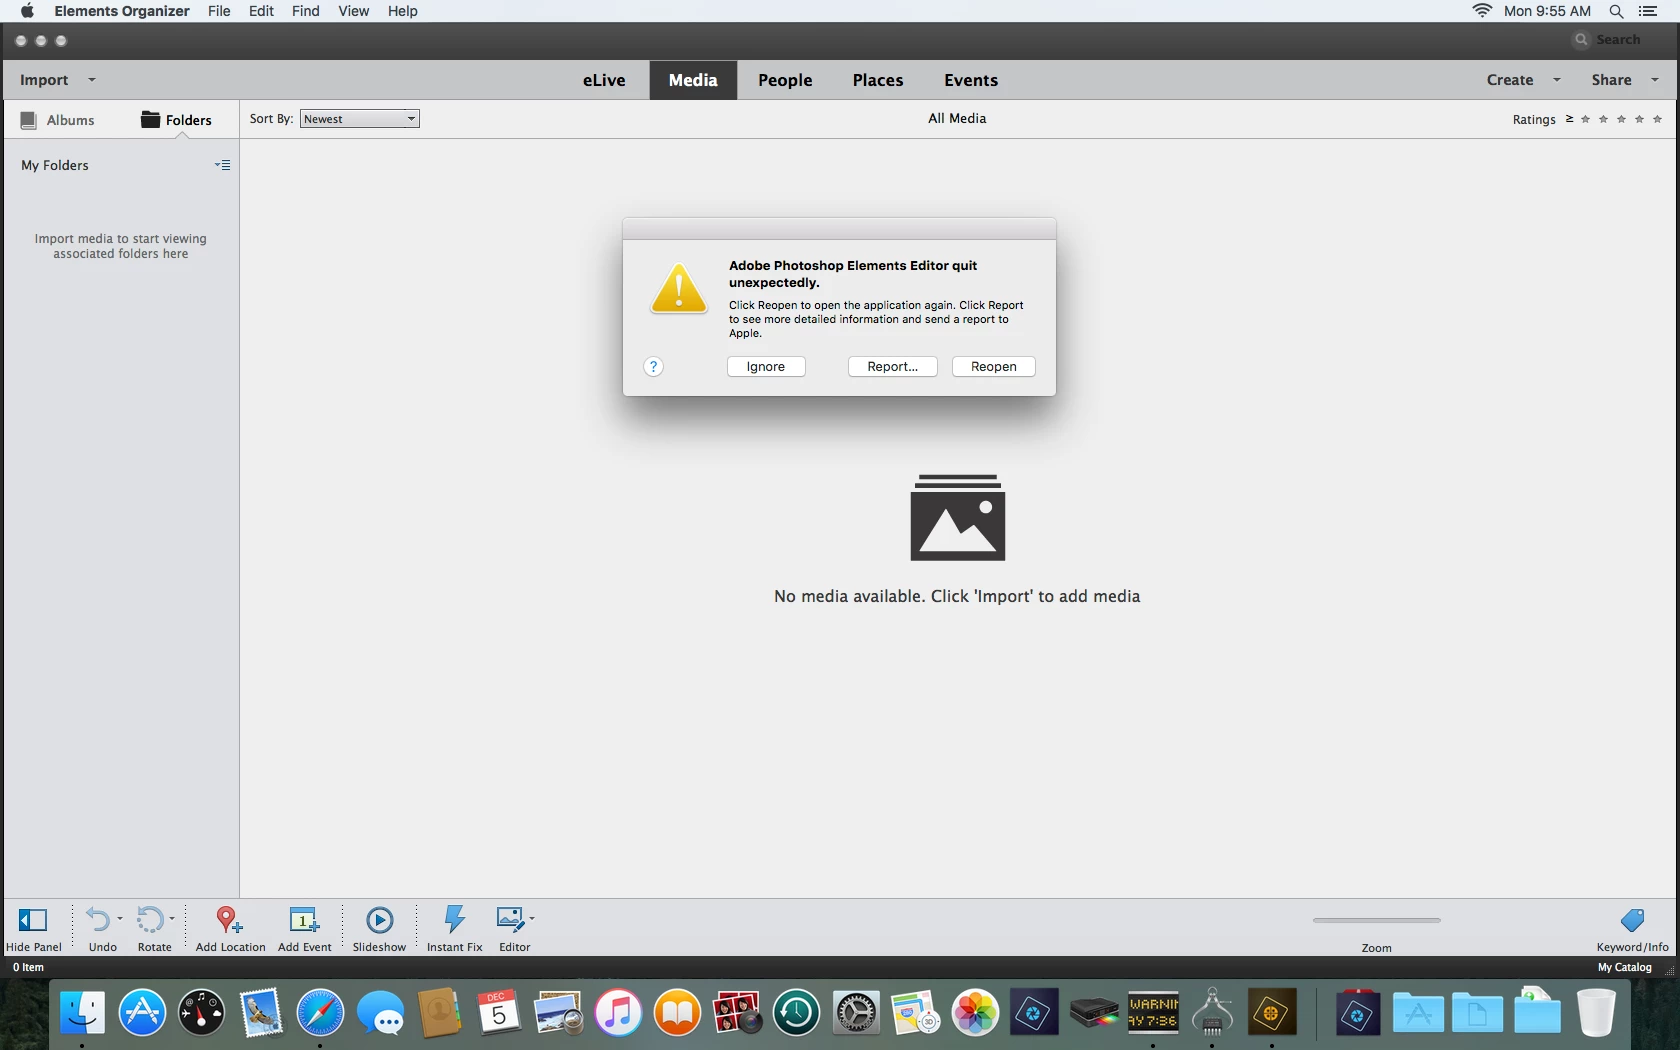Viewport: 1680px width, 1050px height.
Task: Open iTunes from the dock
Action: tap(618, 1013)
